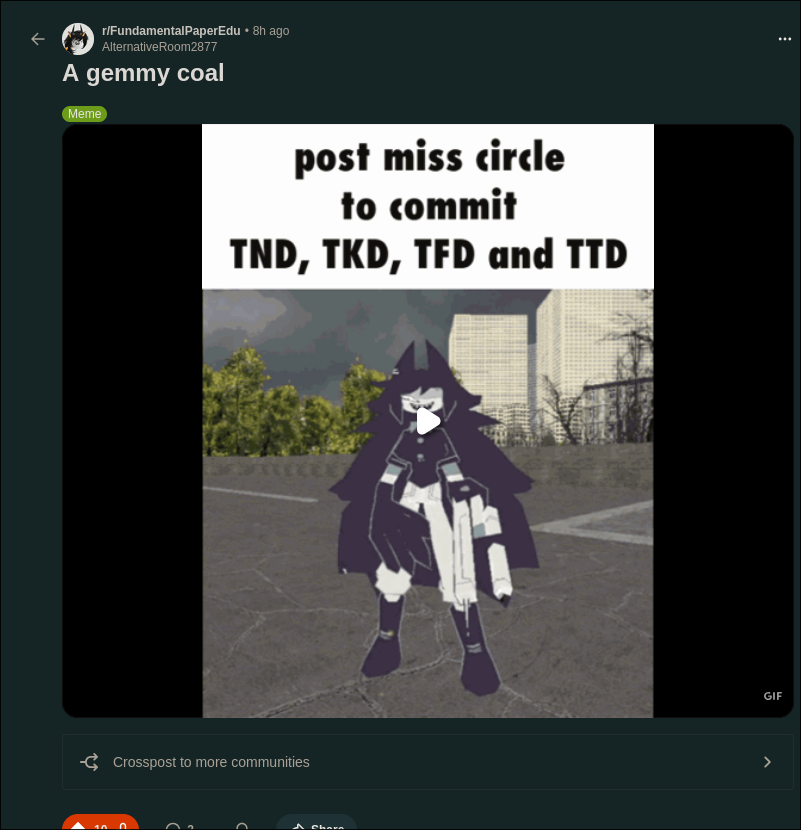801x830 pixels.
Task: Click the Share button
Action: (x=317, y=824)
